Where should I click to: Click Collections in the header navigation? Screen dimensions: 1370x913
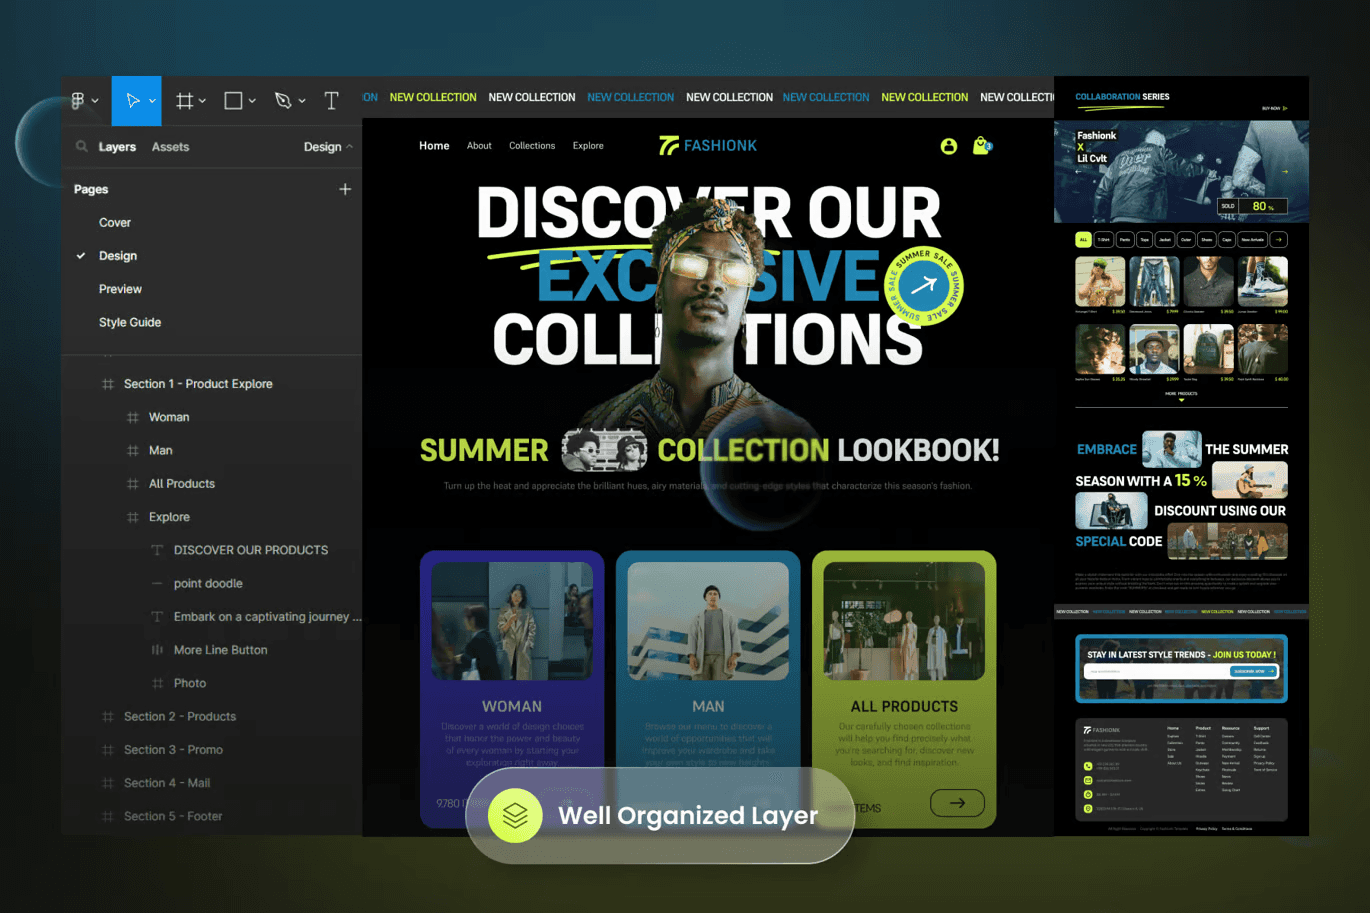pyautogui.click(x=532, y=146)
